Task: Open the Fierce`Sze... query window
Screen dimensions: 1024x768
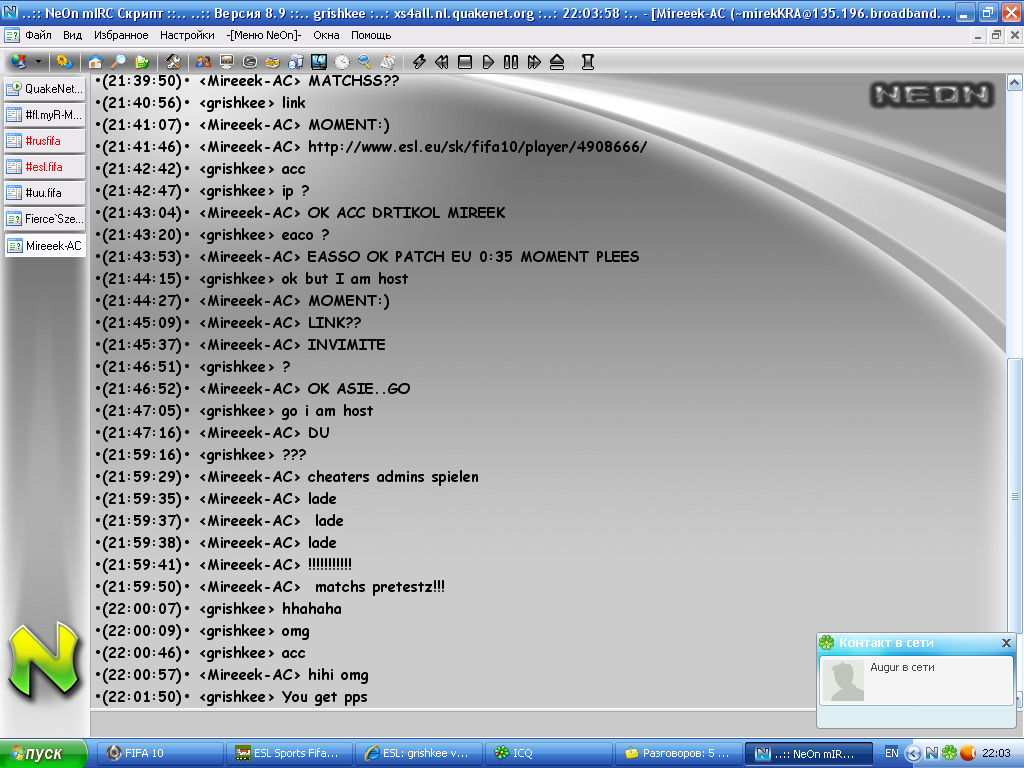Action: (x=45, y=219)
